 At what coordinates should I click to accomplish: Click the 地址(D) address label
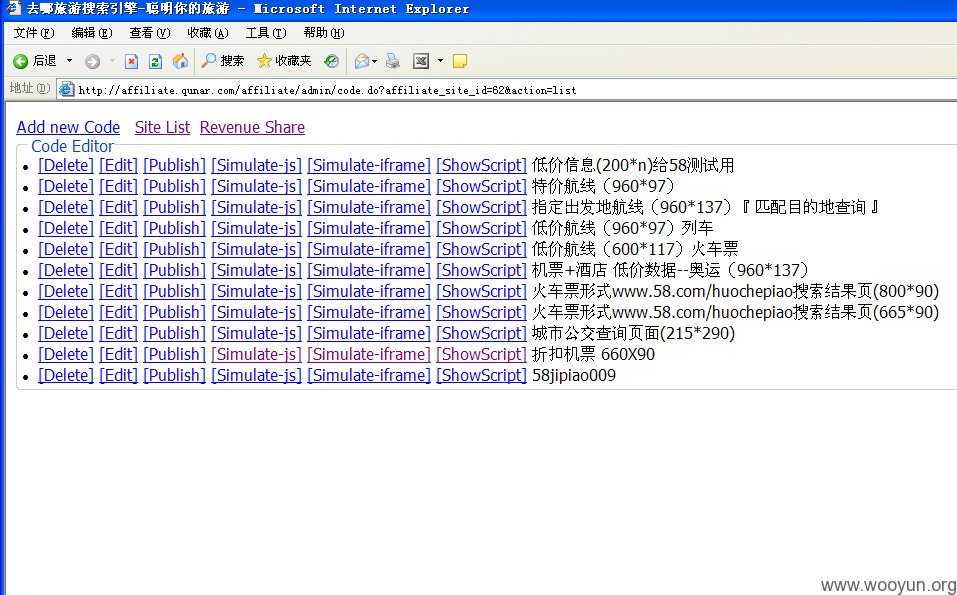[x=30, y=88]
